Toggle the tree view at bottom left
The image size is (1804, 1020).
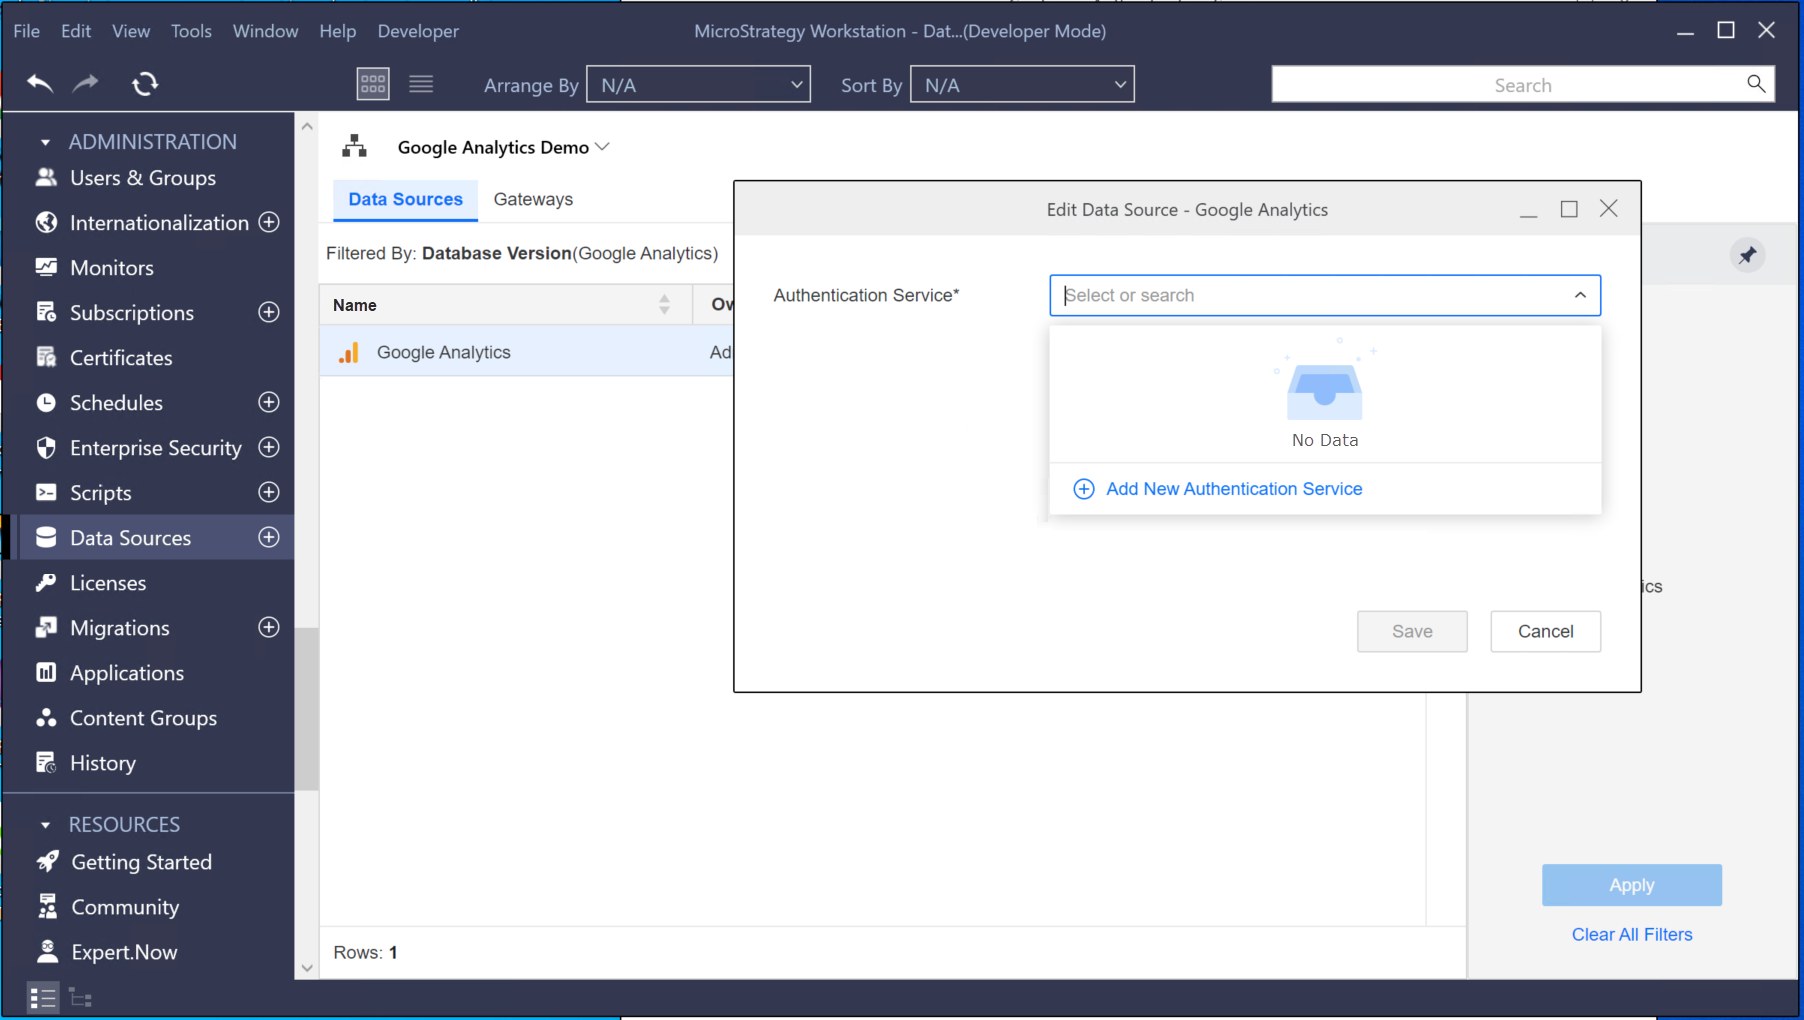81,998
